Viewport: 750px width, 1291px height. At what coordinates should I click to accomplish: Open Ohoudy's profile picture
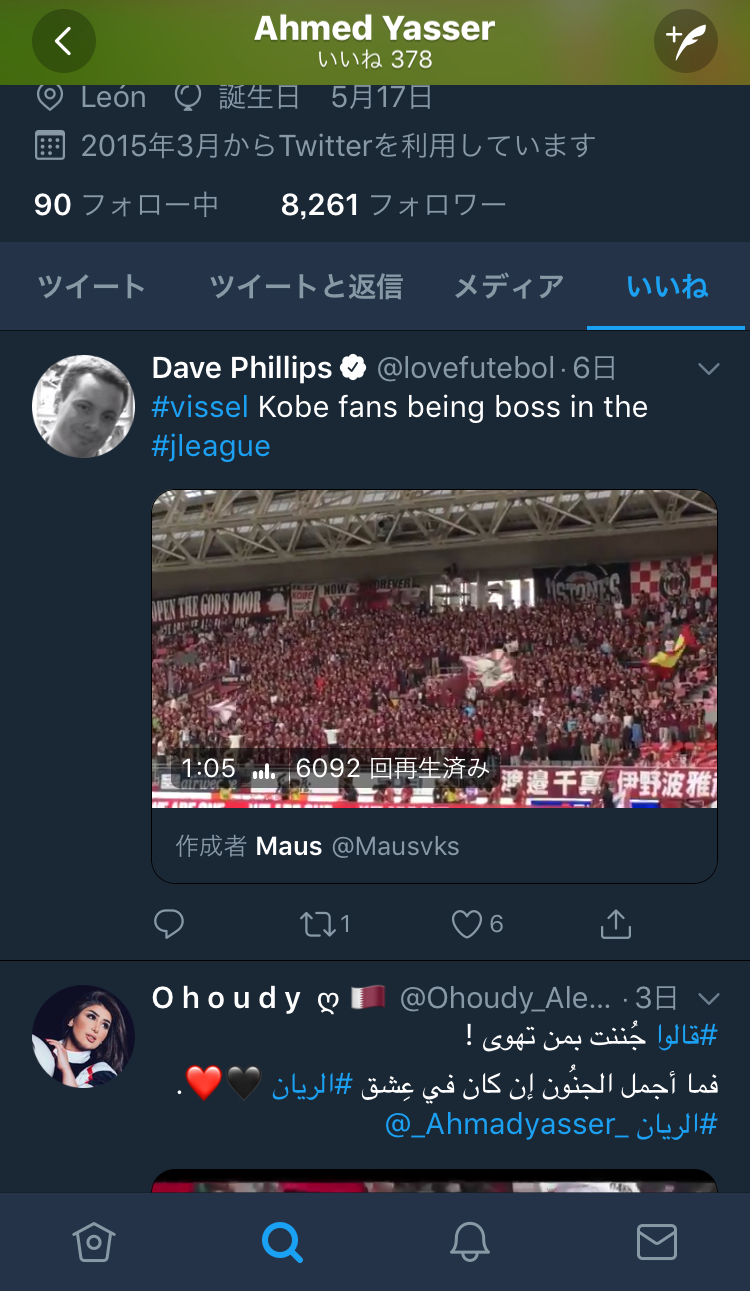coord(84,1035)
